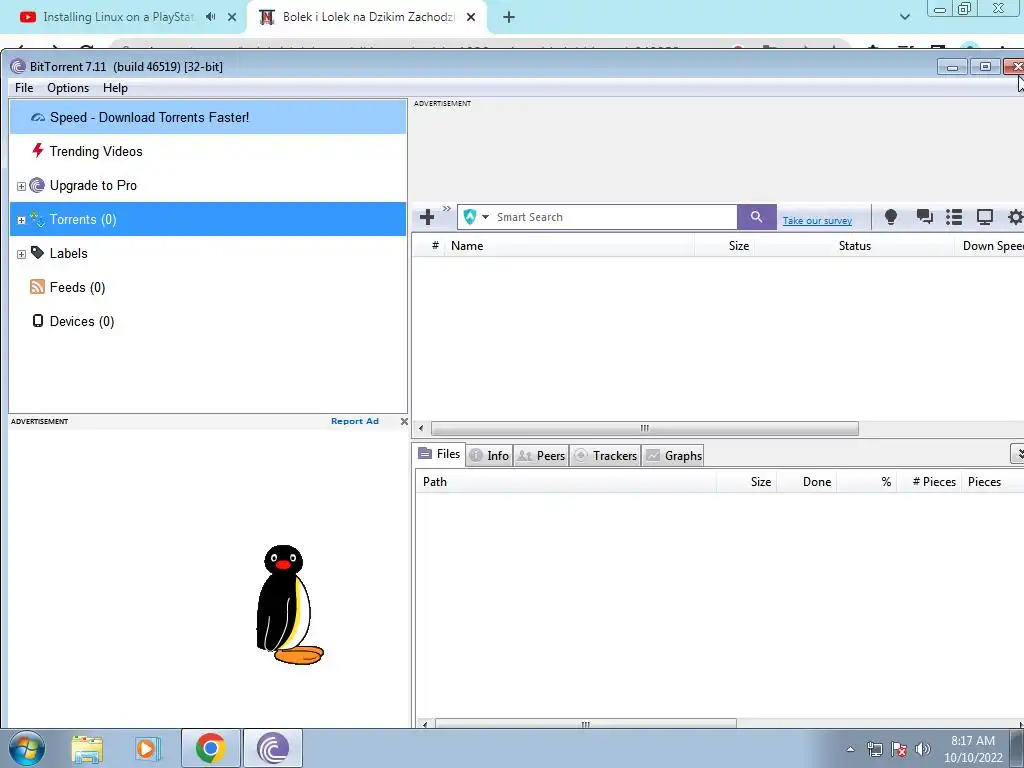The width and height of the screenshot is (1024, 768).
Task: Collapse the detail pane chevron button
Action: pos(1017,453)
